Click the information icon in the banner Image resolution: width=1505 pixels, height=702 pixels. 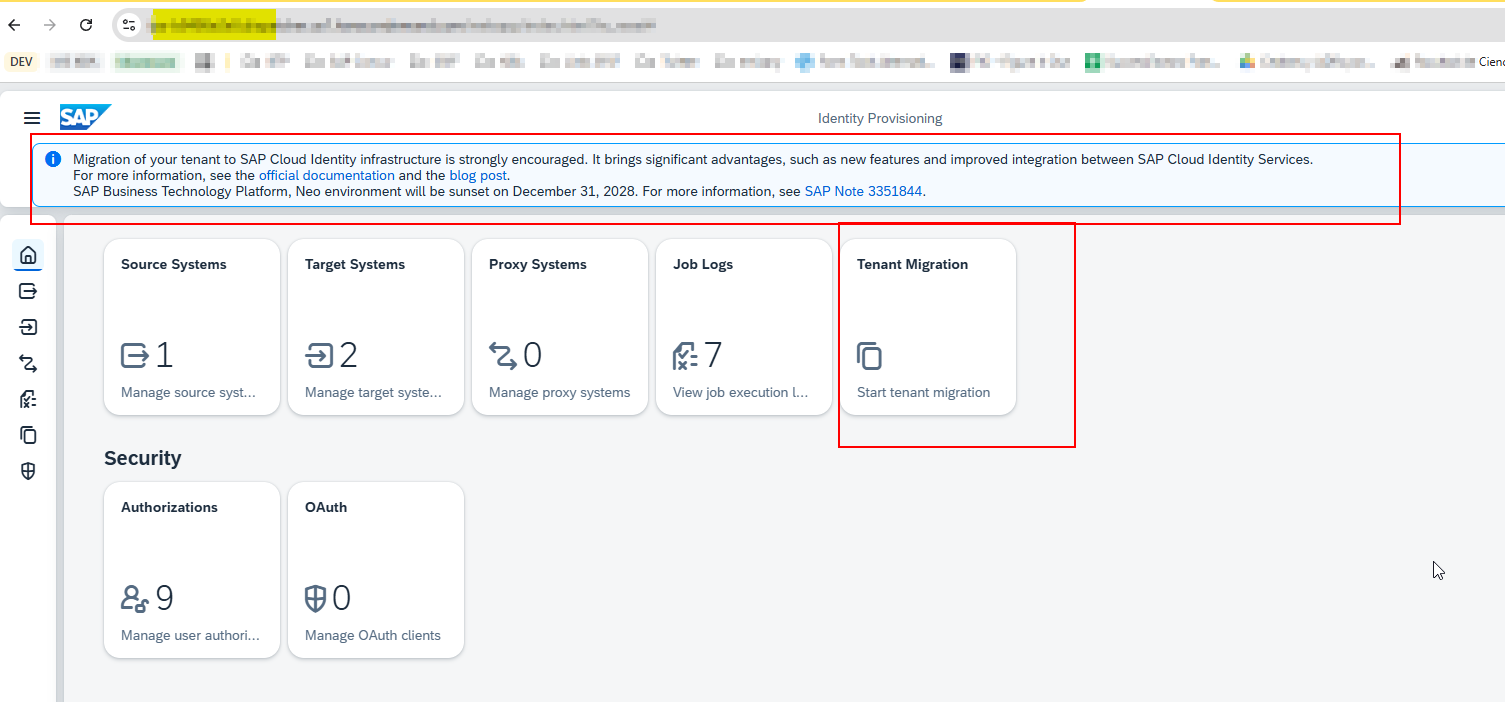click(52, 159)
